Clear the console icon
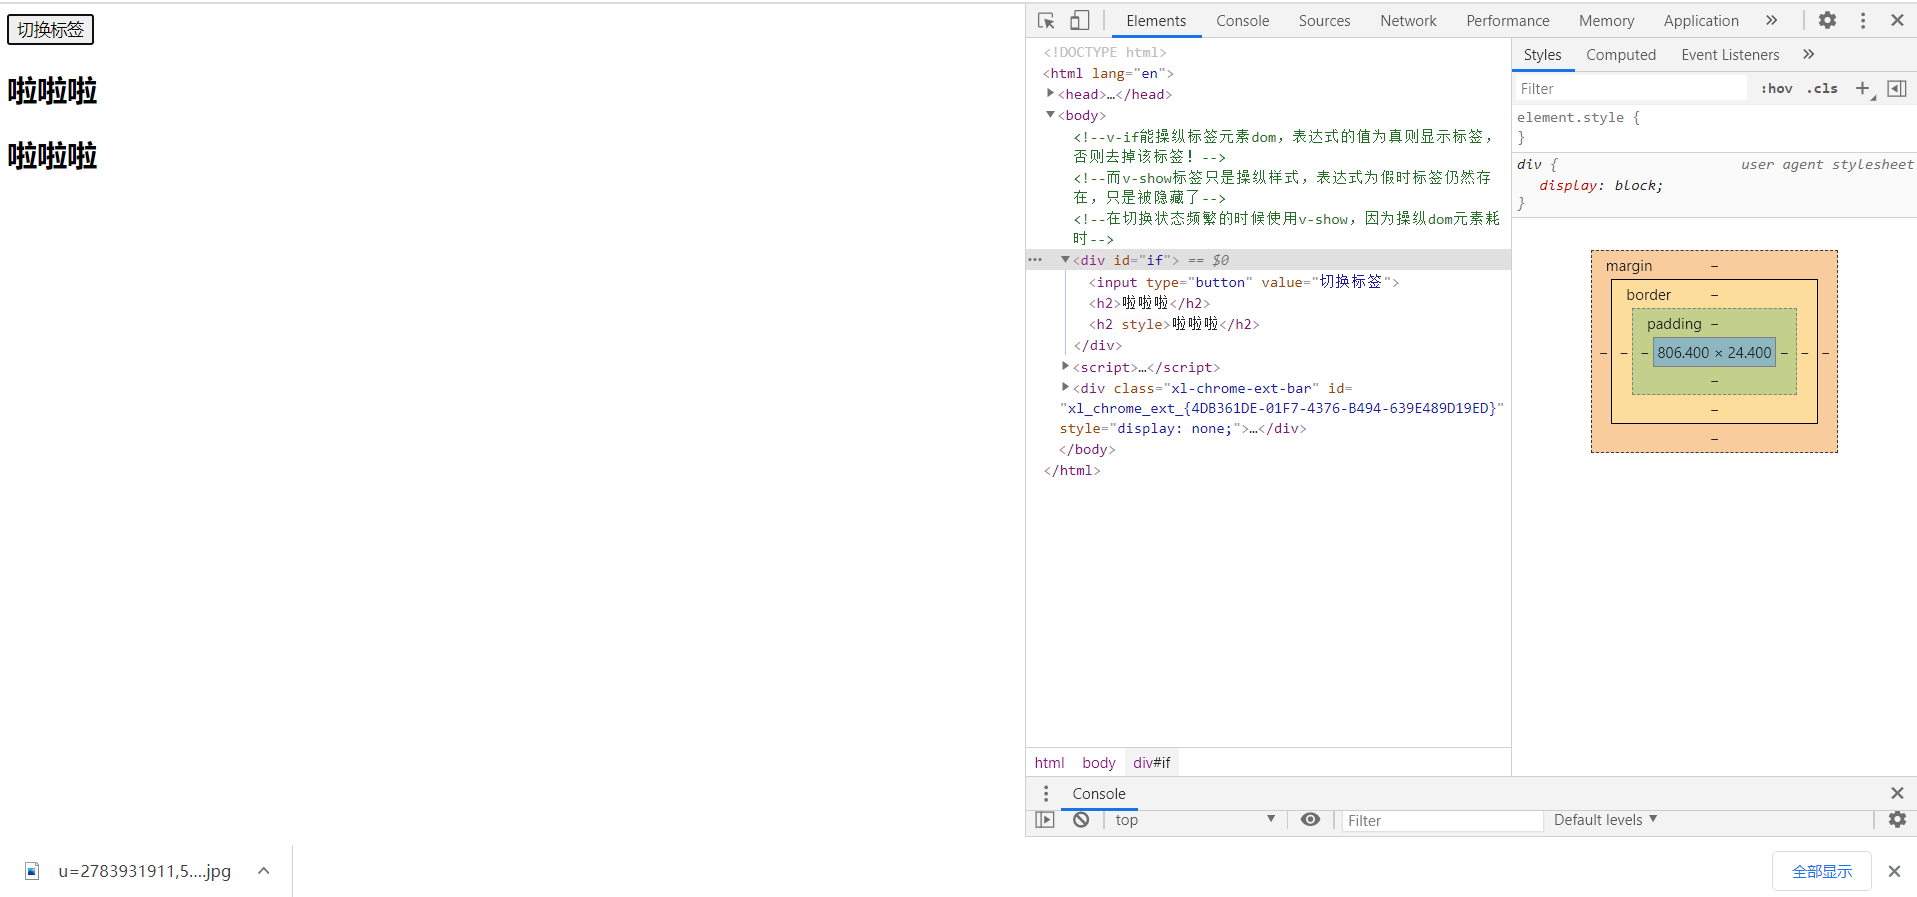Viewport: 1917px width, 897px height. click(1081, 820)
